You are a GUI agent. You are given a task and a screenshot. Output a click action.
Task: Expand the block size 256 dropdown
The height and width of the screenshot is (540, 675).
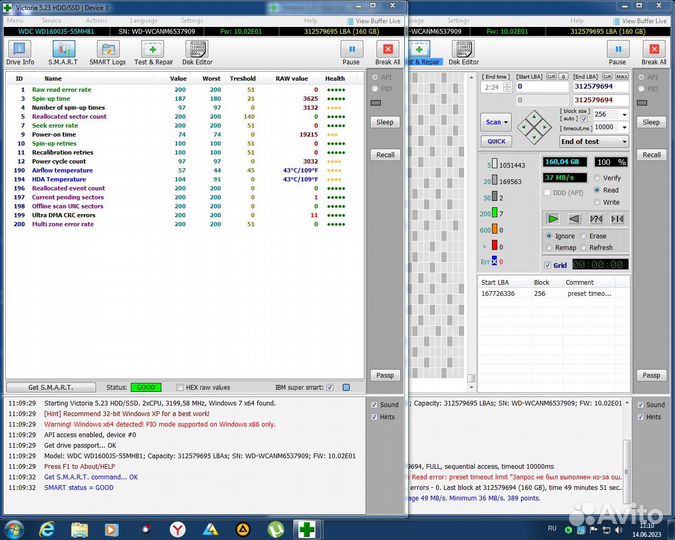(x=610, y=114)
